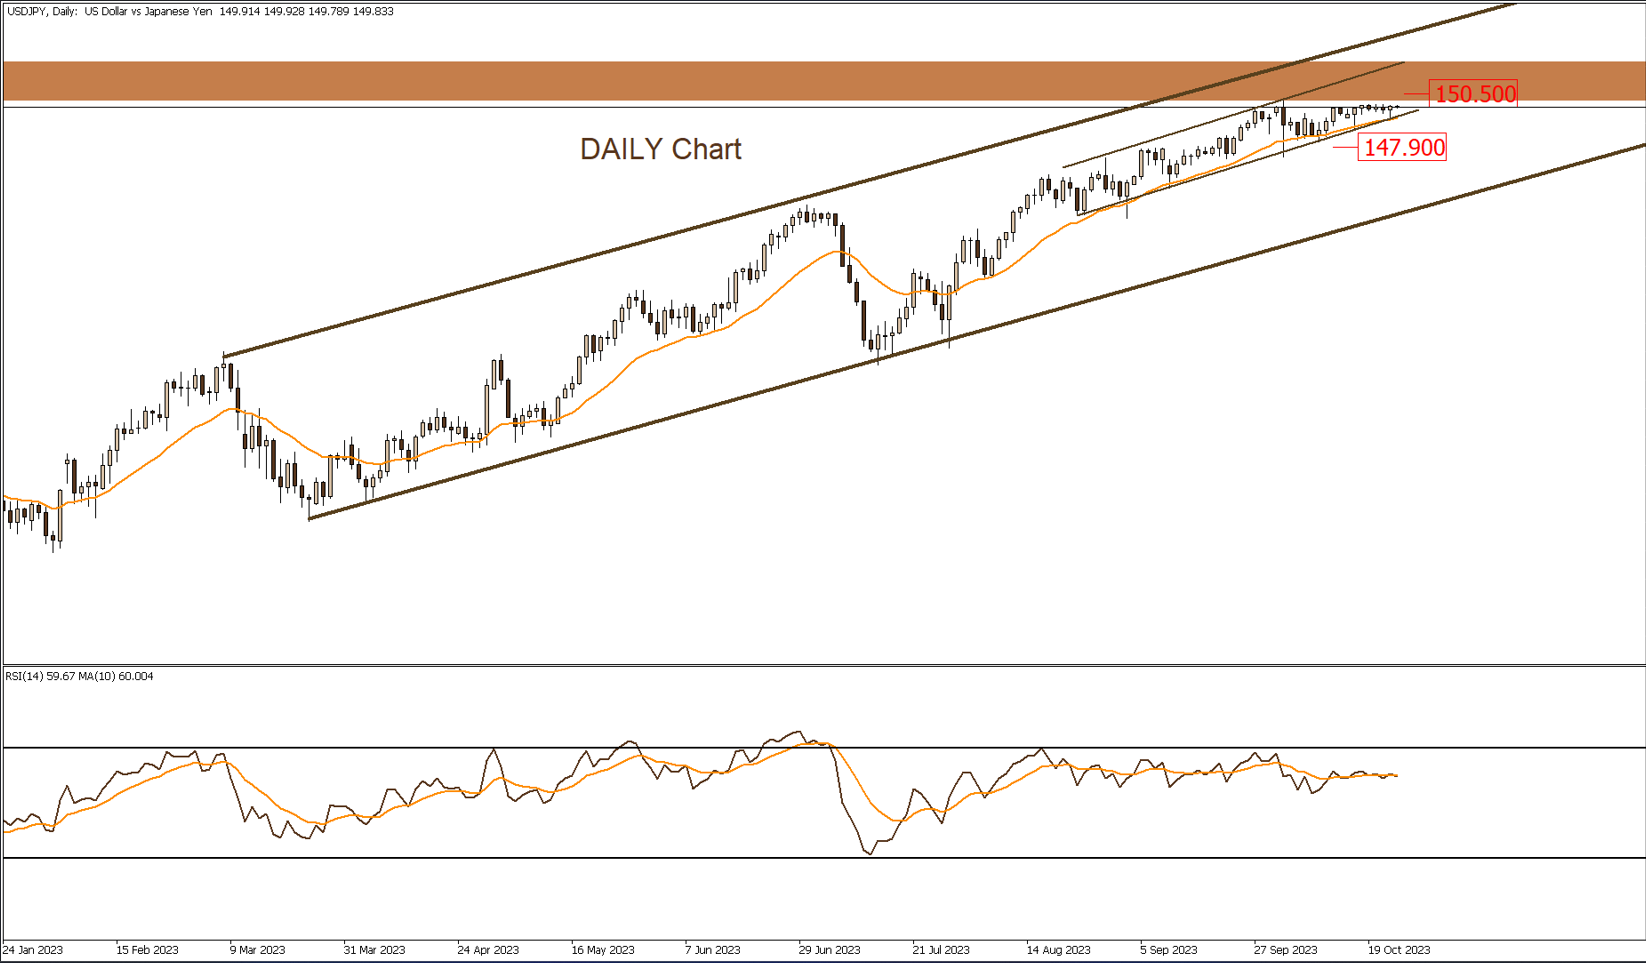1646x963 pixels.
Task: Click the 16 May 2023 date label
Action: (x=603, y=950)
